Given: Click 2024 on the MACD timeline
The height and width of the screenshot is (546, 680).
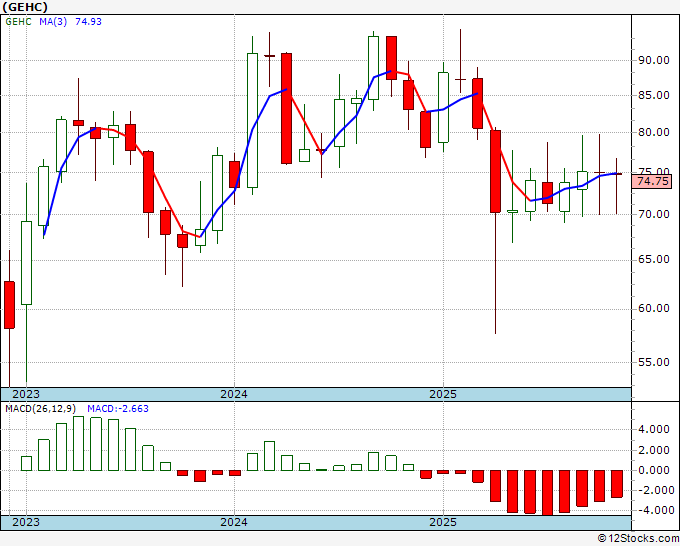Looking at the screenshot, I should 234,522.
